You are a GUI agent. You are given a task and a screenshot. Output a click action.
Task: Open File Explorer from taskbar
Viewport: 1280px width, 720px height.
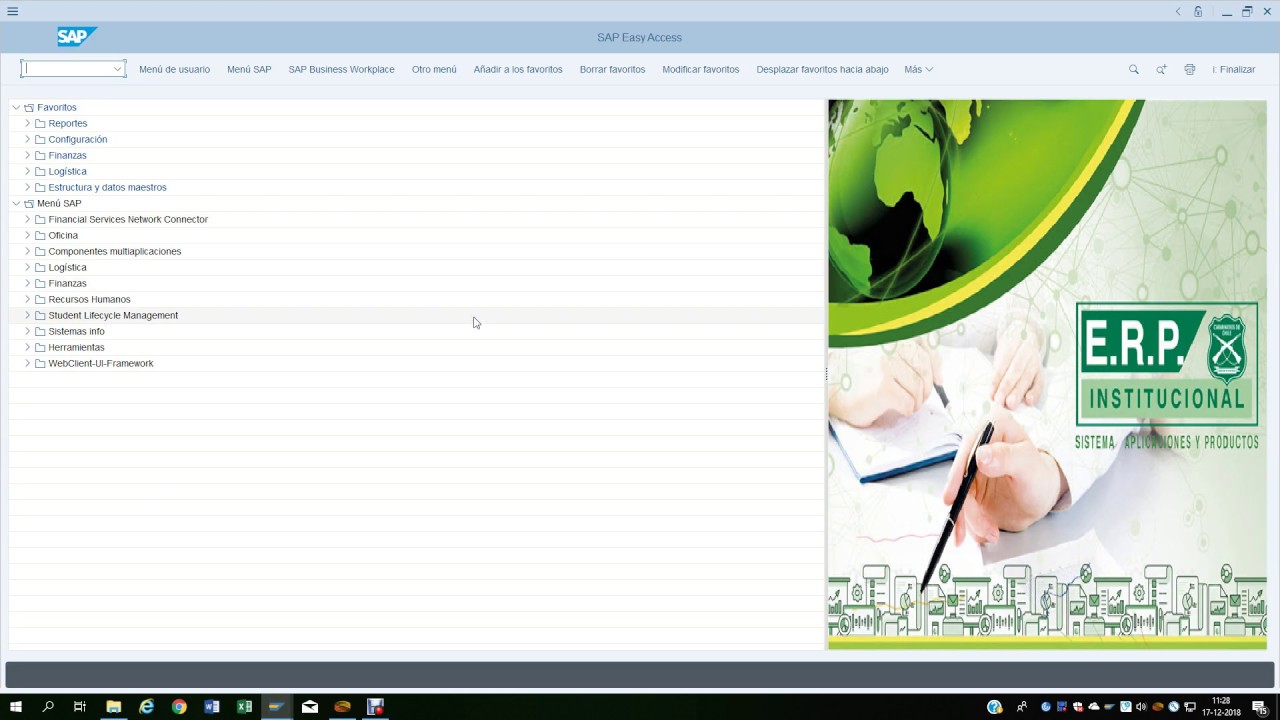coord(114,706)
